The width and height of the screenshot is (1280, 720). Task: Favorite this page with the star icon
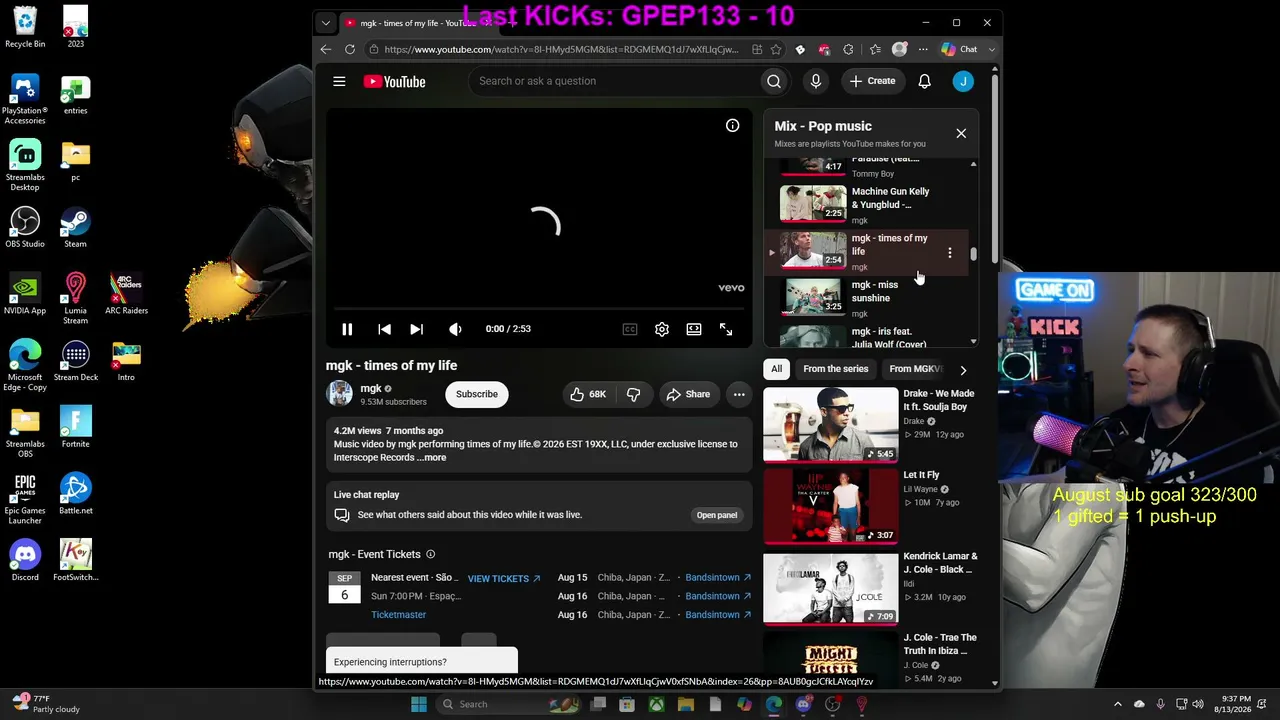pyautogui.click(x=776, y=49)
